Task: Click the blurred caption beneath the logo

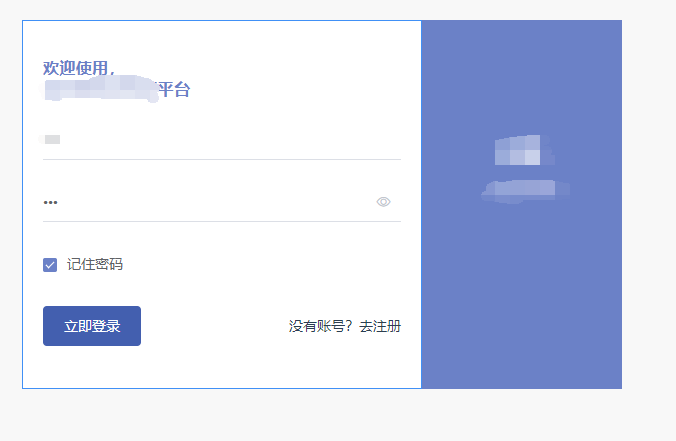Action: coord(526,191)
